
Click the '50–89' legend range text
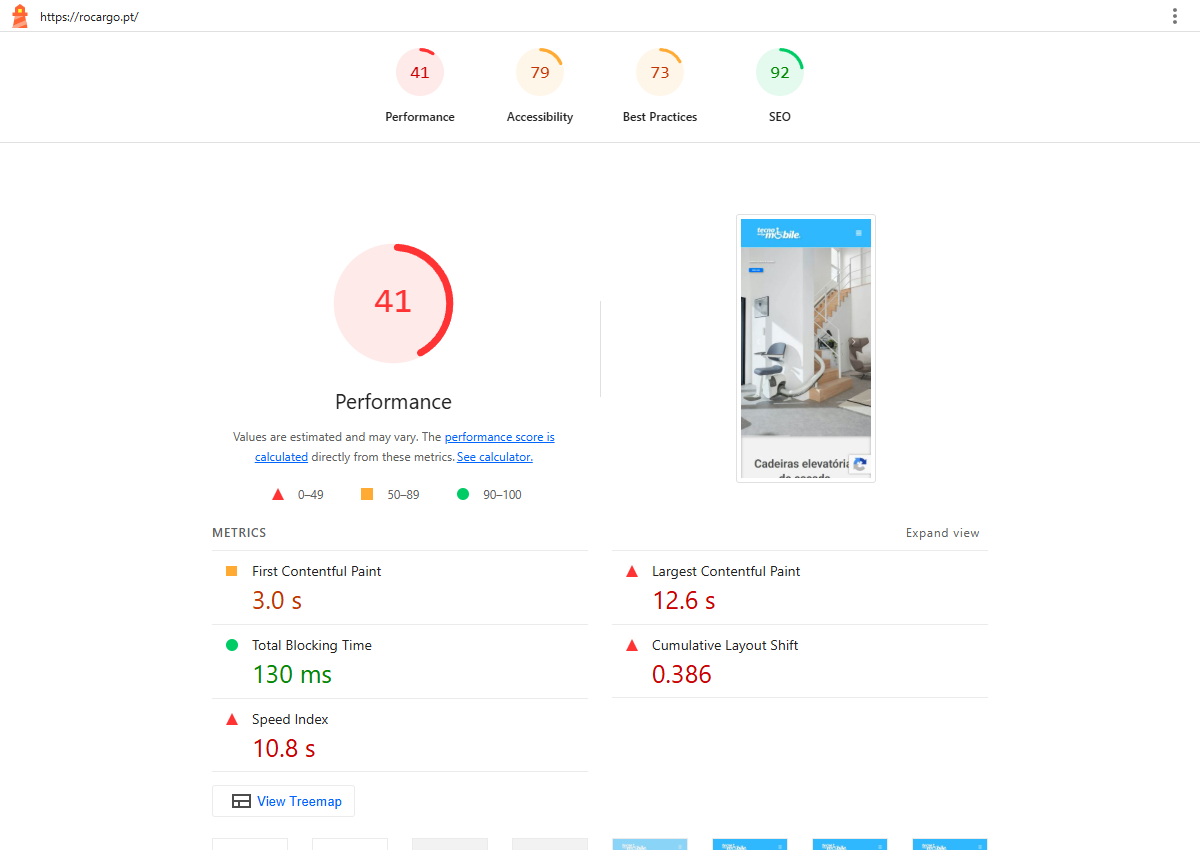click(x=404, y=495)
